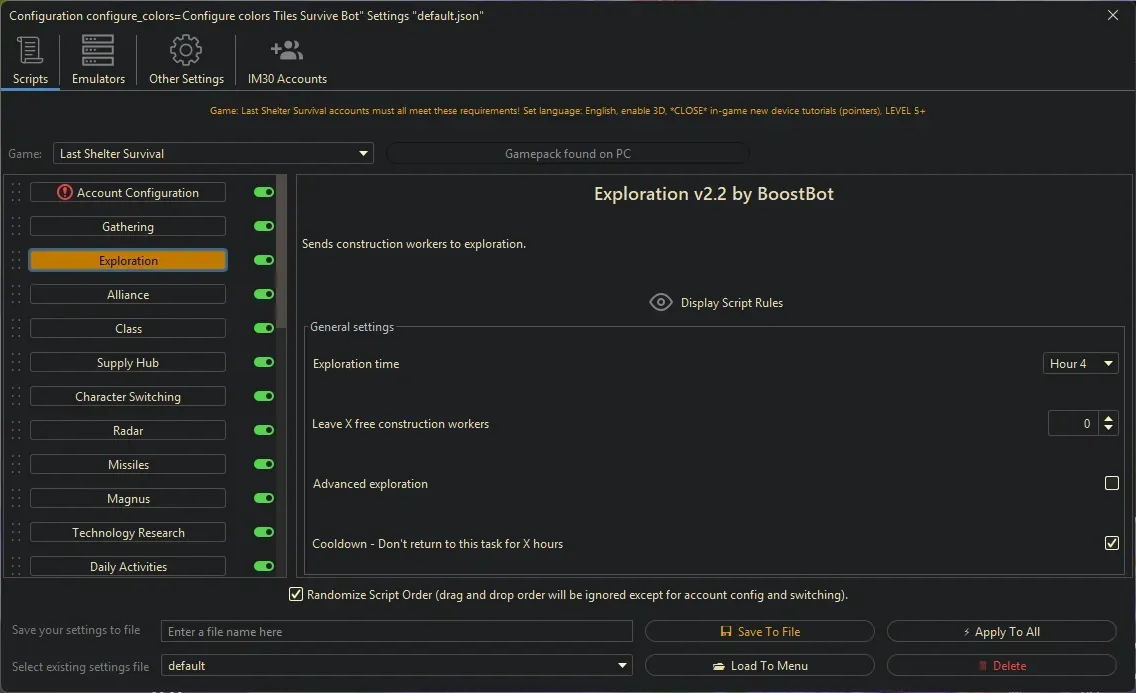Click the red Delete button
Image resolution: width=1136 pixels, height=693 pixels.
coord(1001,665)
